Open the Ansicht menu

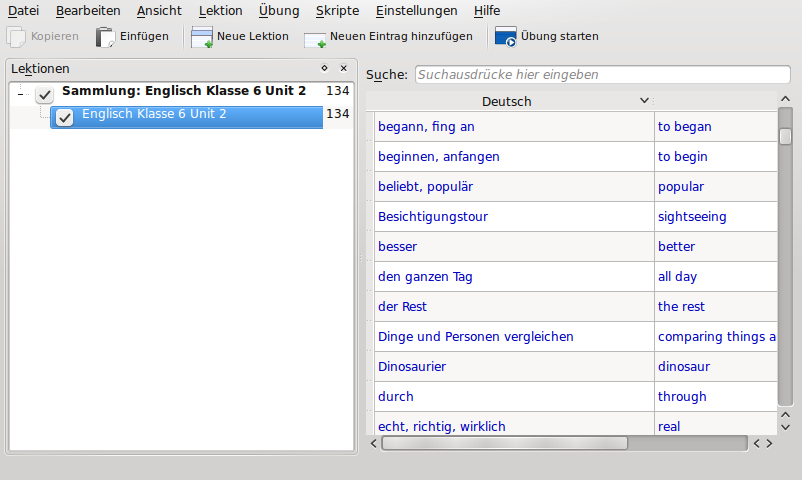[x=159, y=11]
